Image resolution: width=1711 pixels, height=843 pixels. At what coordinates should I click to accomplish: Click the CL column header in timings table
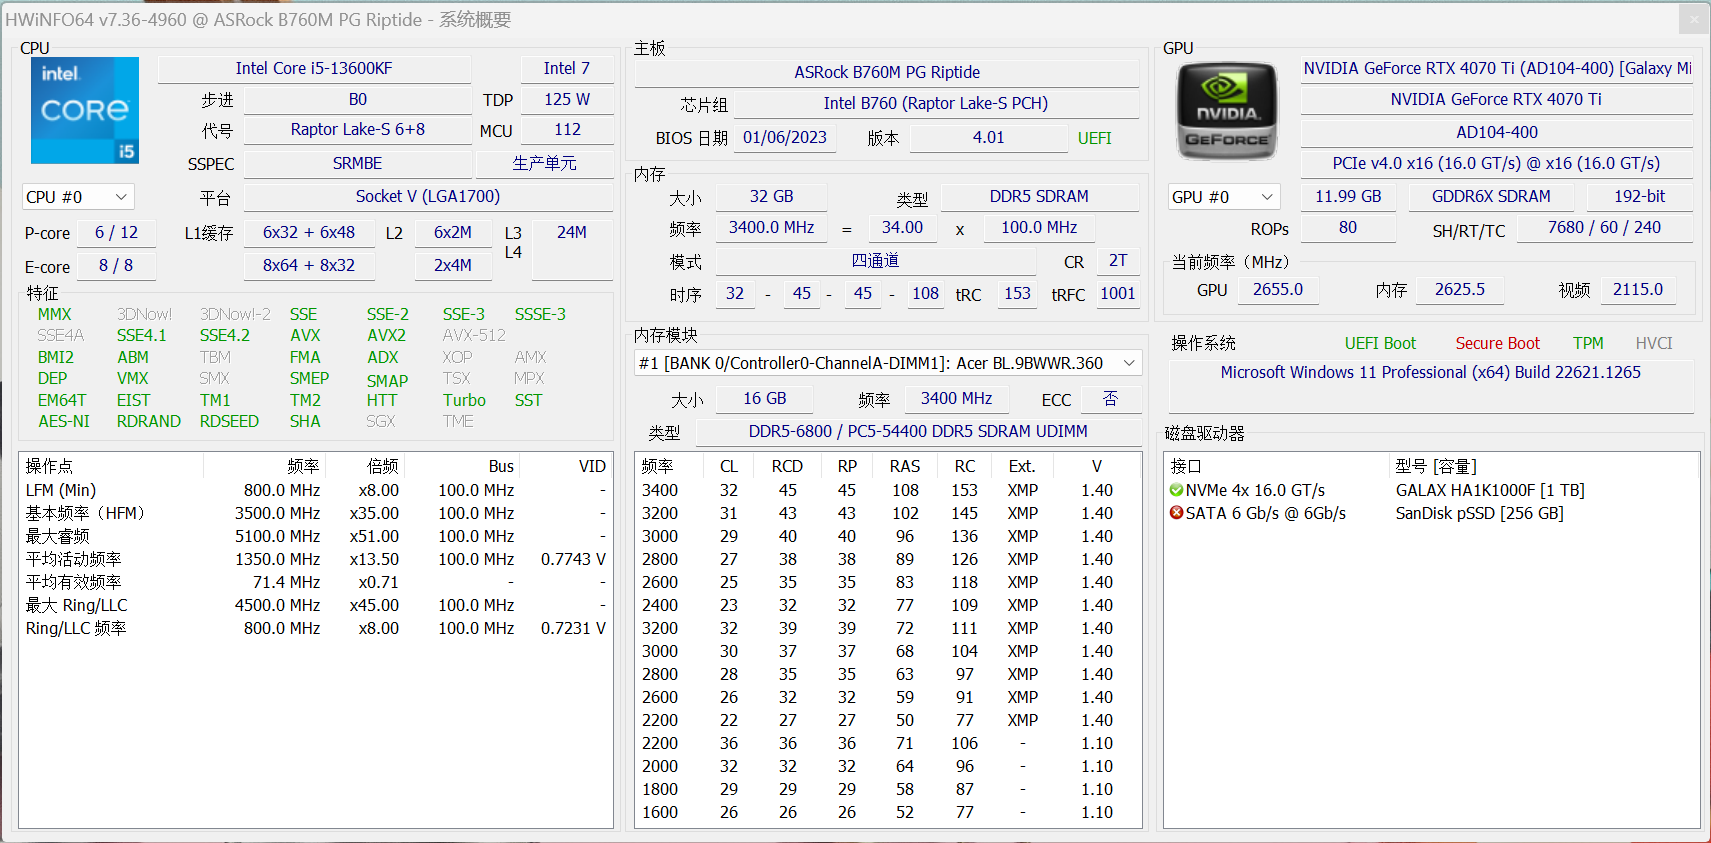[x=729, y=466]
